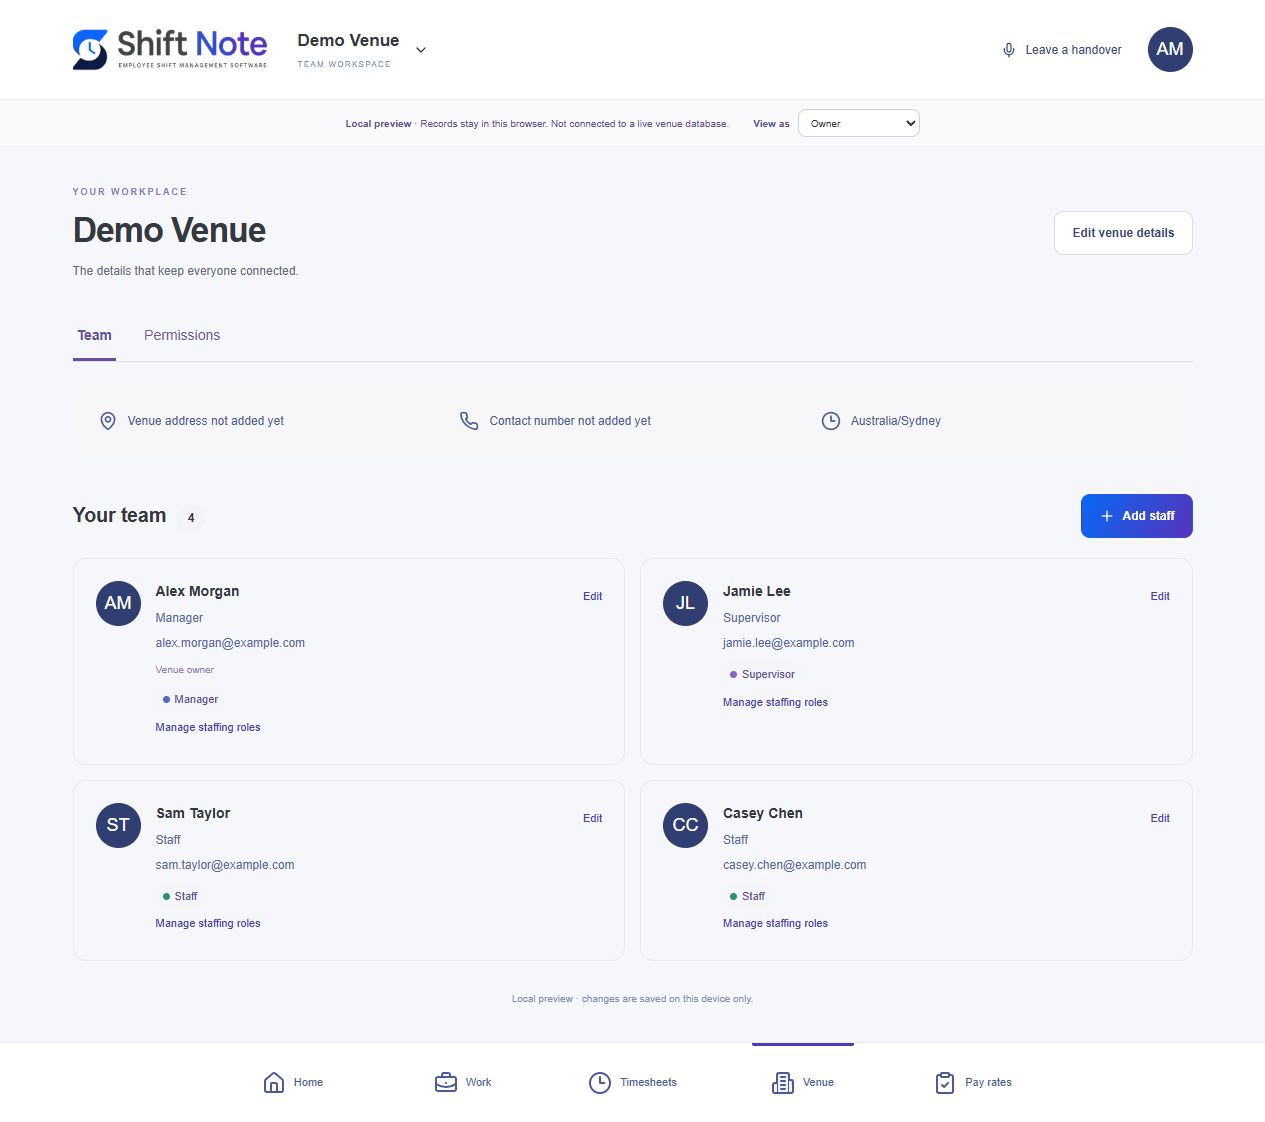
Task: Click casey.chen@example.com email
Action: point(795,865)
